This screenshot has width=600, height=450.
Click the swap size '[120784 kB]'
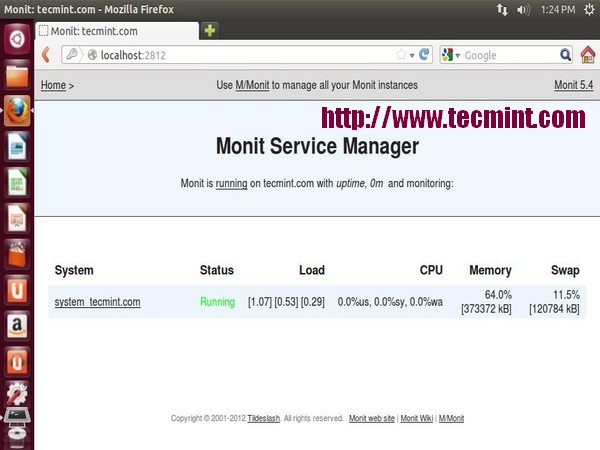click(554, 309)
